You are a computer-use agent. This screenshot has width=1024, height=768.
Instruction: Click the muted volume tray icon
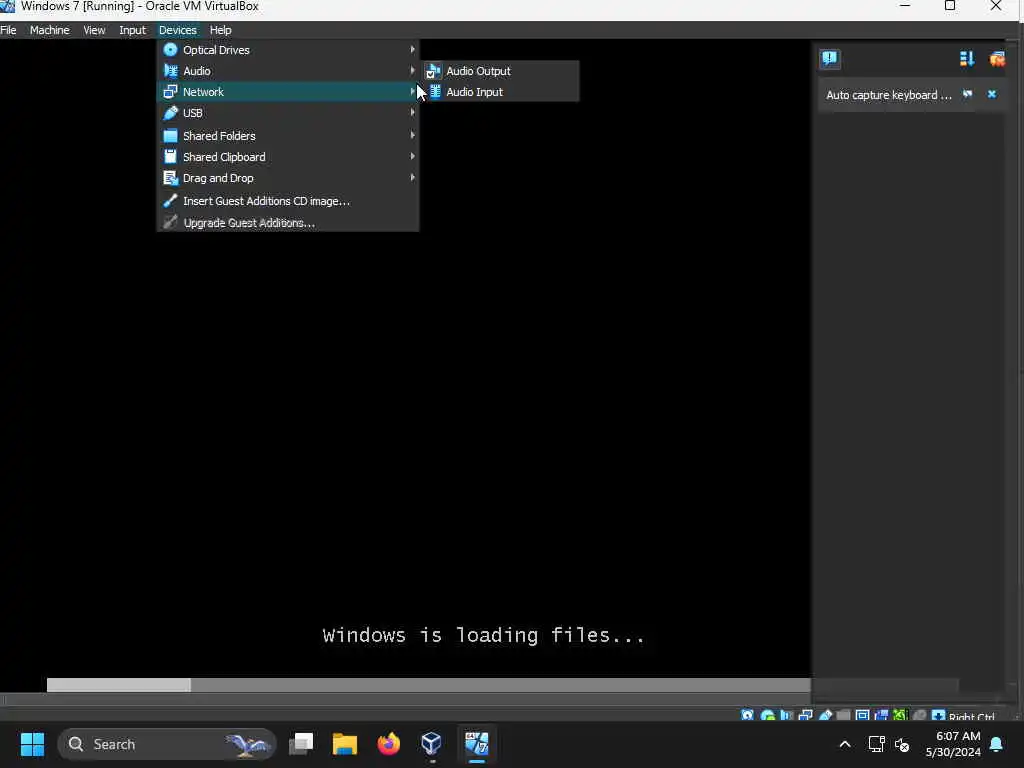pos(903,744)
